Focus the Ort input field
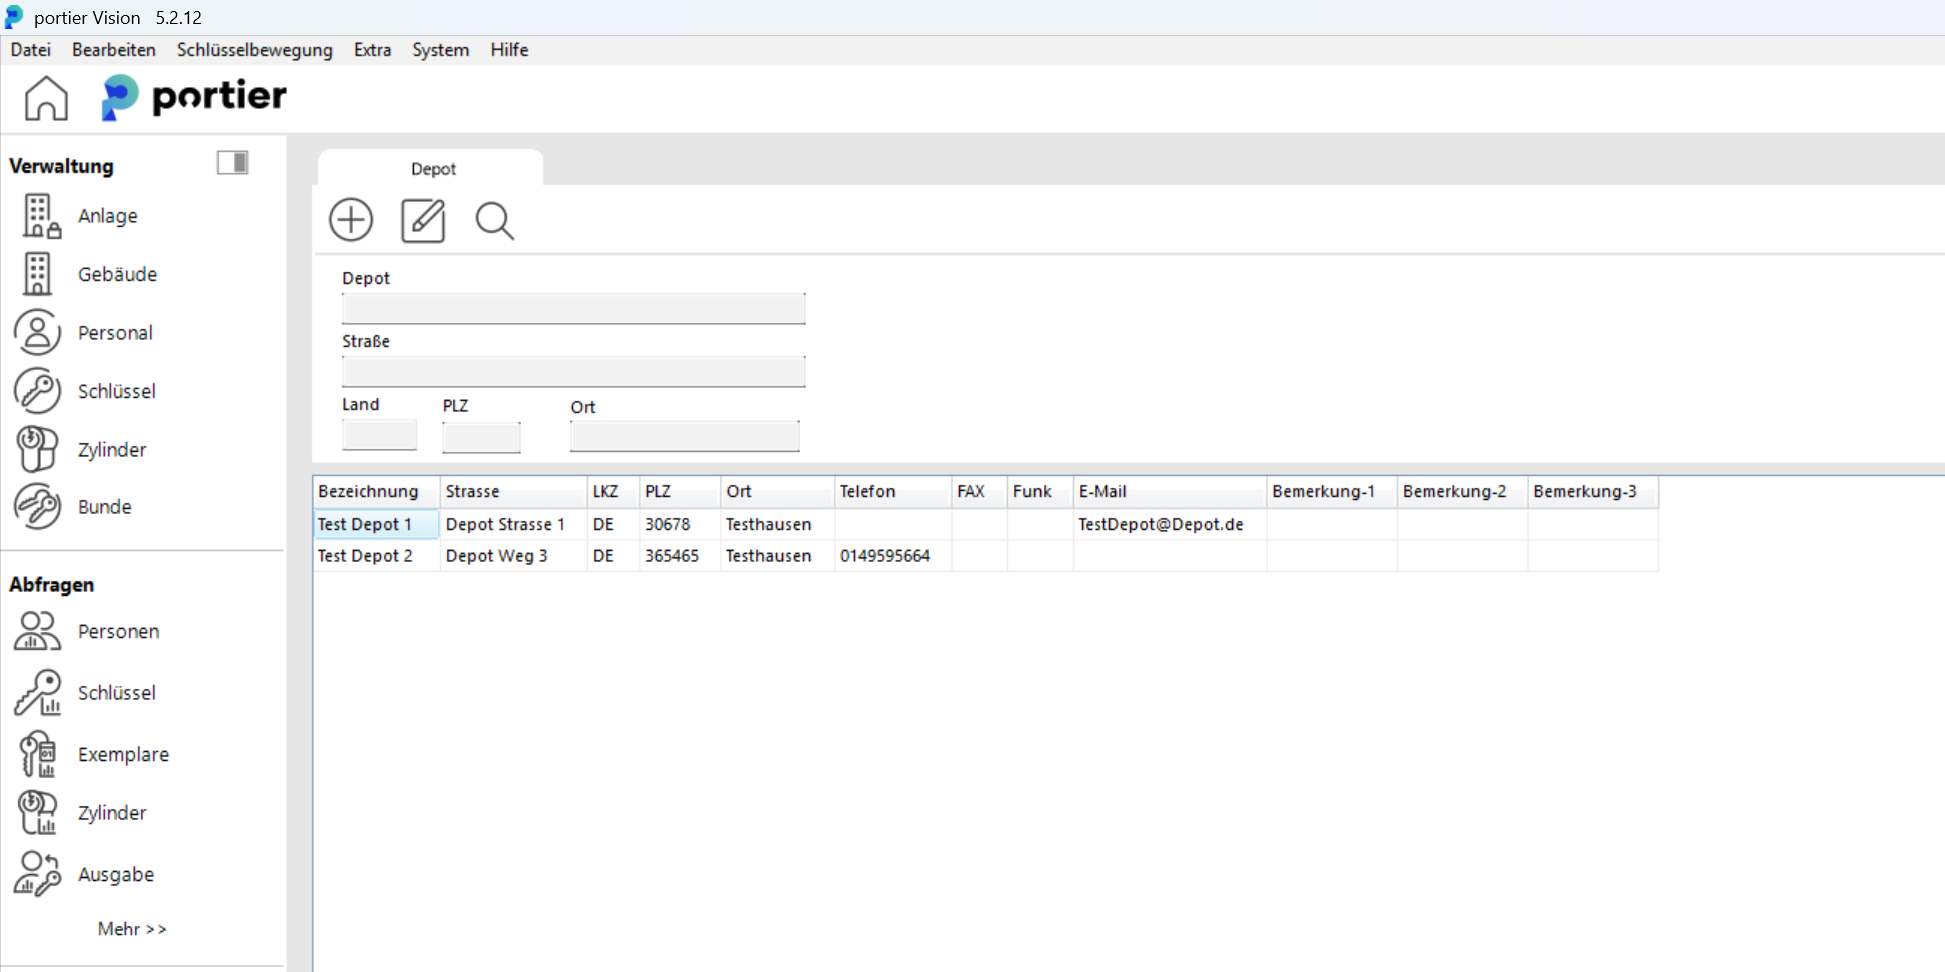The image size is (1945, 972). (684, 437)
